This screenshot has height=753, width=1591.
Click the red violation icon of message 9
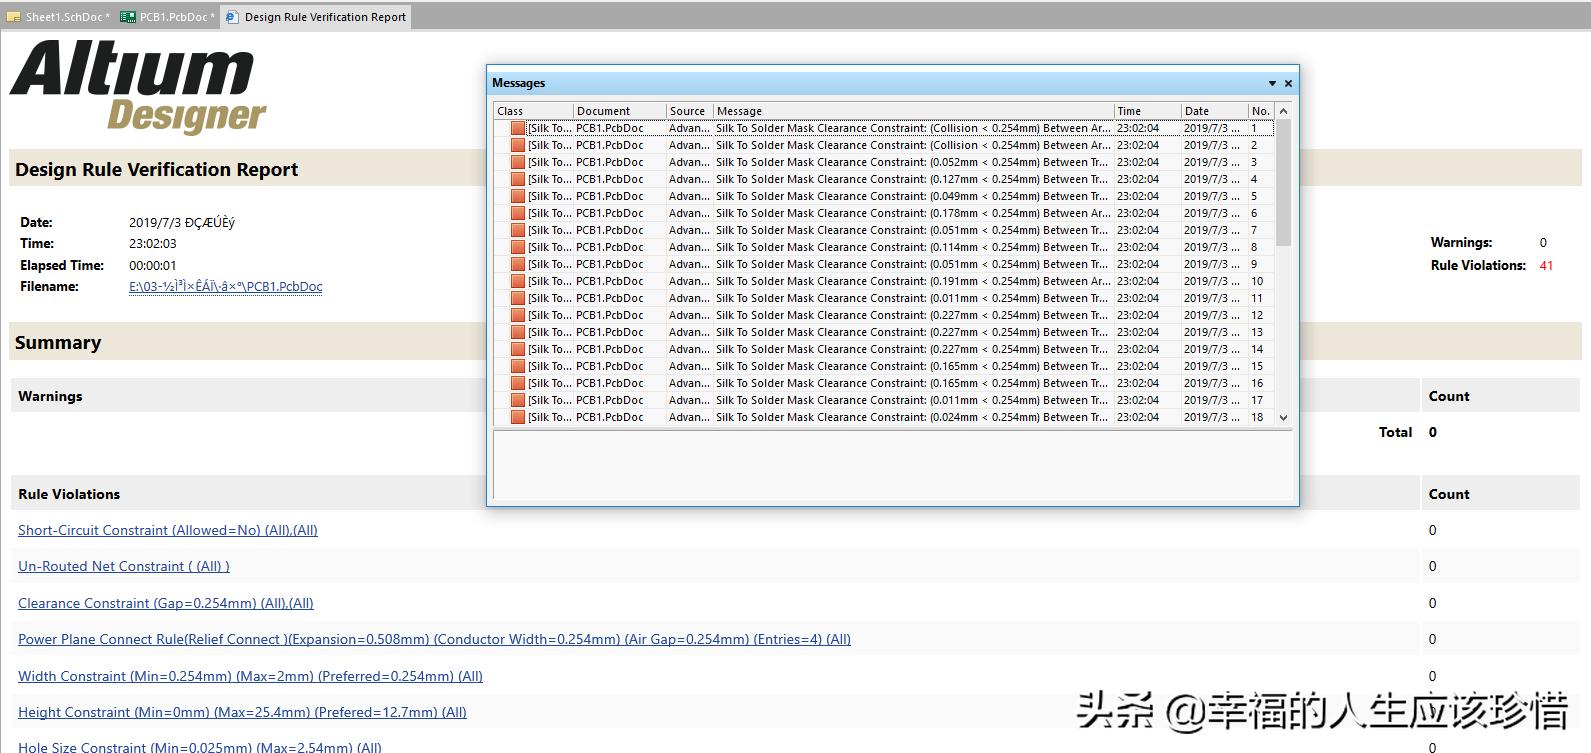(x=518, y=264)
